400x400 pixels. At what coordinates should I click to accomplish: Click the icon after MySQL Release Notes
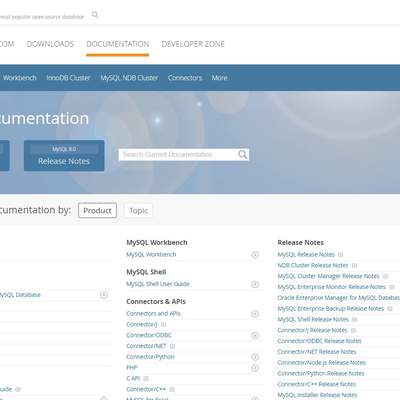(340, 255)
